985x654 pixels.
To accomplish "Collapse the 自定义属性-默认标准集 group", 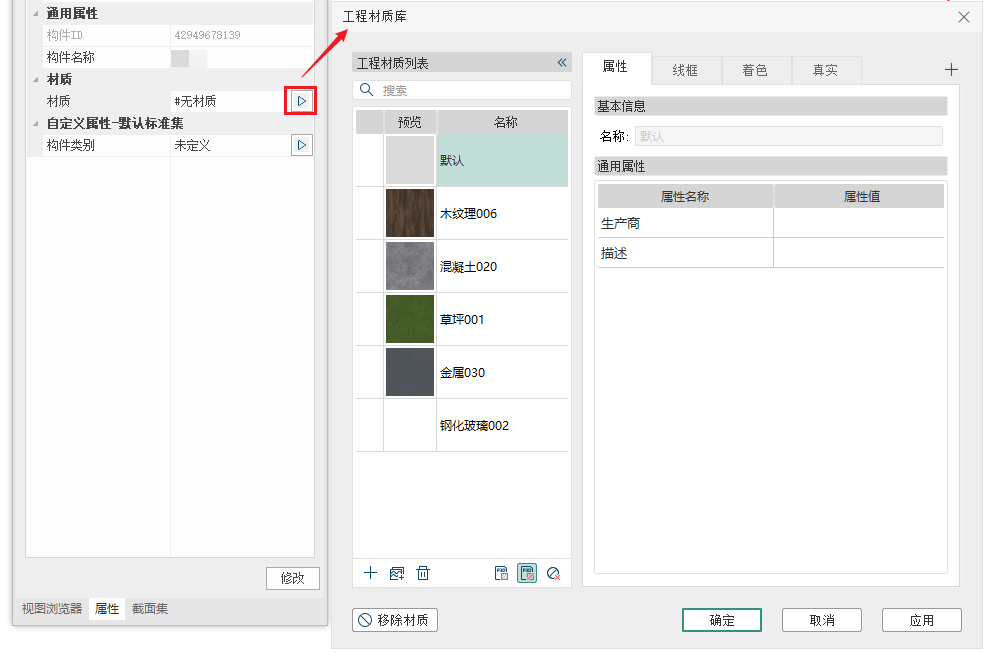I will [x=36, y=123].
